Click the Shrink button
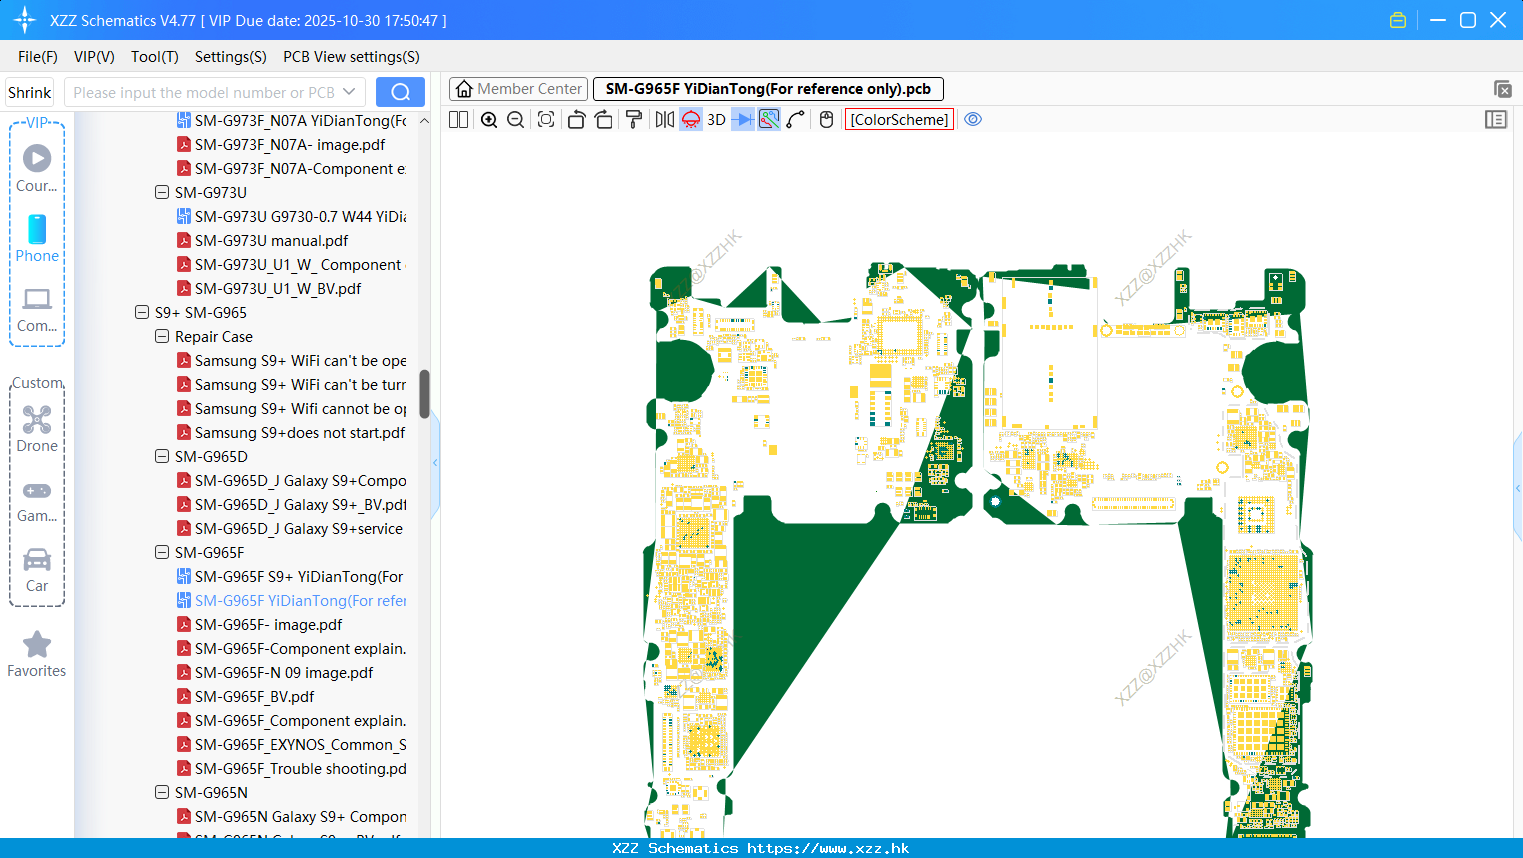Screen dimensions: 1523x858 click(x=30, y=92)
